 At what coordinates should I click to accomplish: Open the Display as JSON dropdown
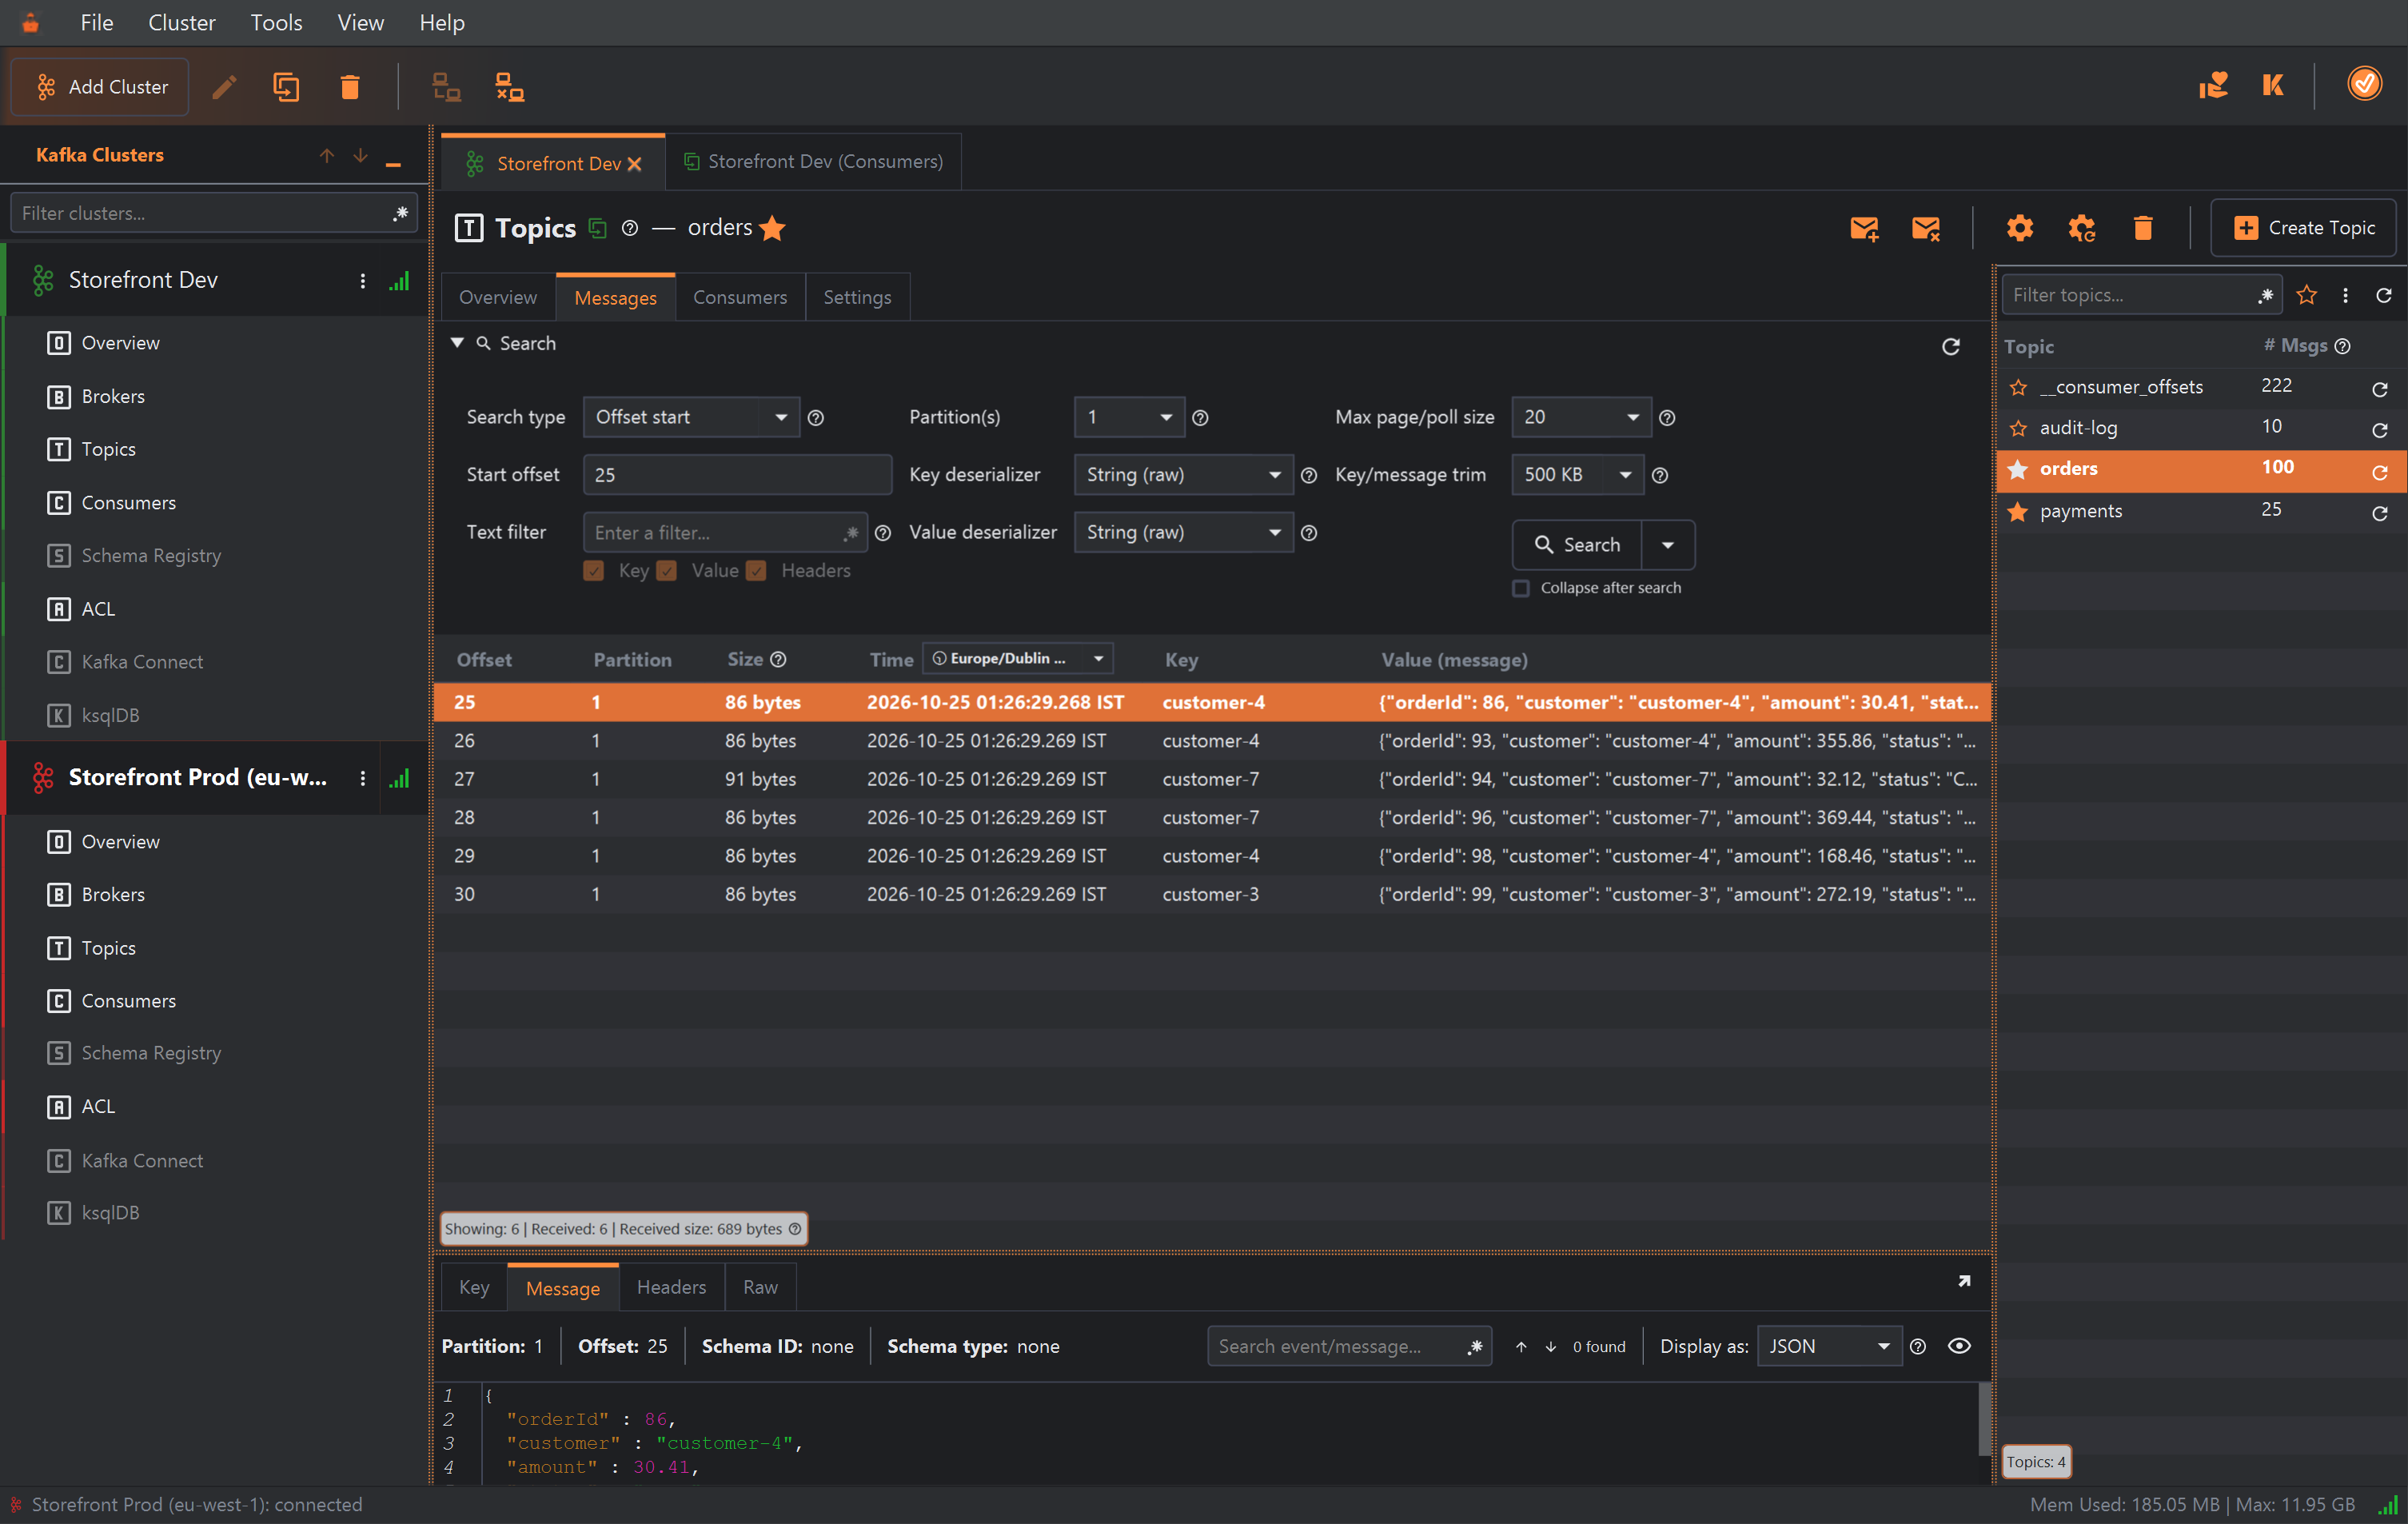(x=1829, y=1346)
